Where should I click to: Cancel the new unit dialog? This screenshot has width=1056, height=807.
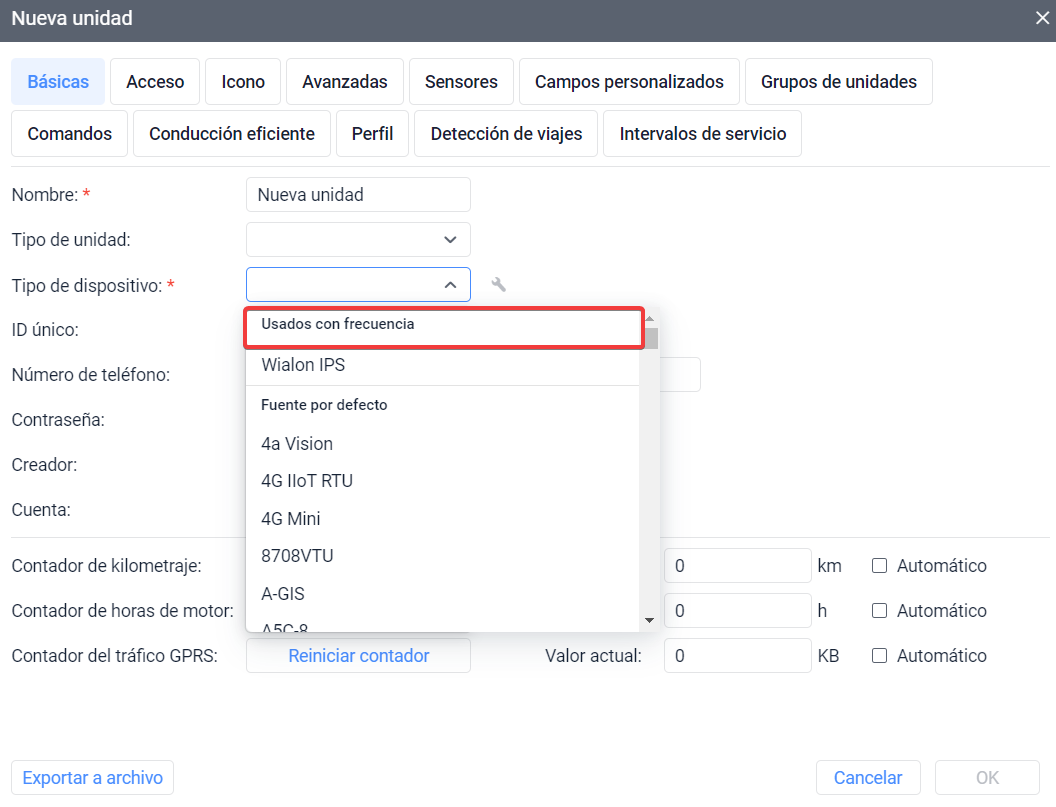[867, 777]
